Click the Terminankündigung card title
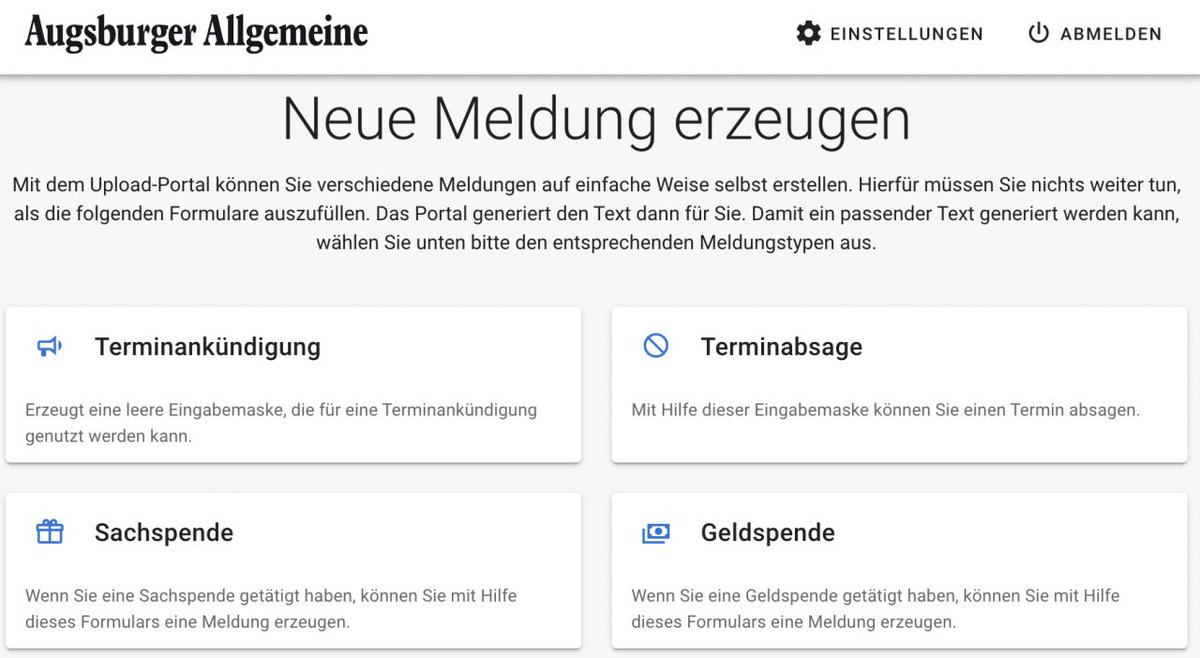Viewport: 1200px width, 658px height. tap(207, 347)
